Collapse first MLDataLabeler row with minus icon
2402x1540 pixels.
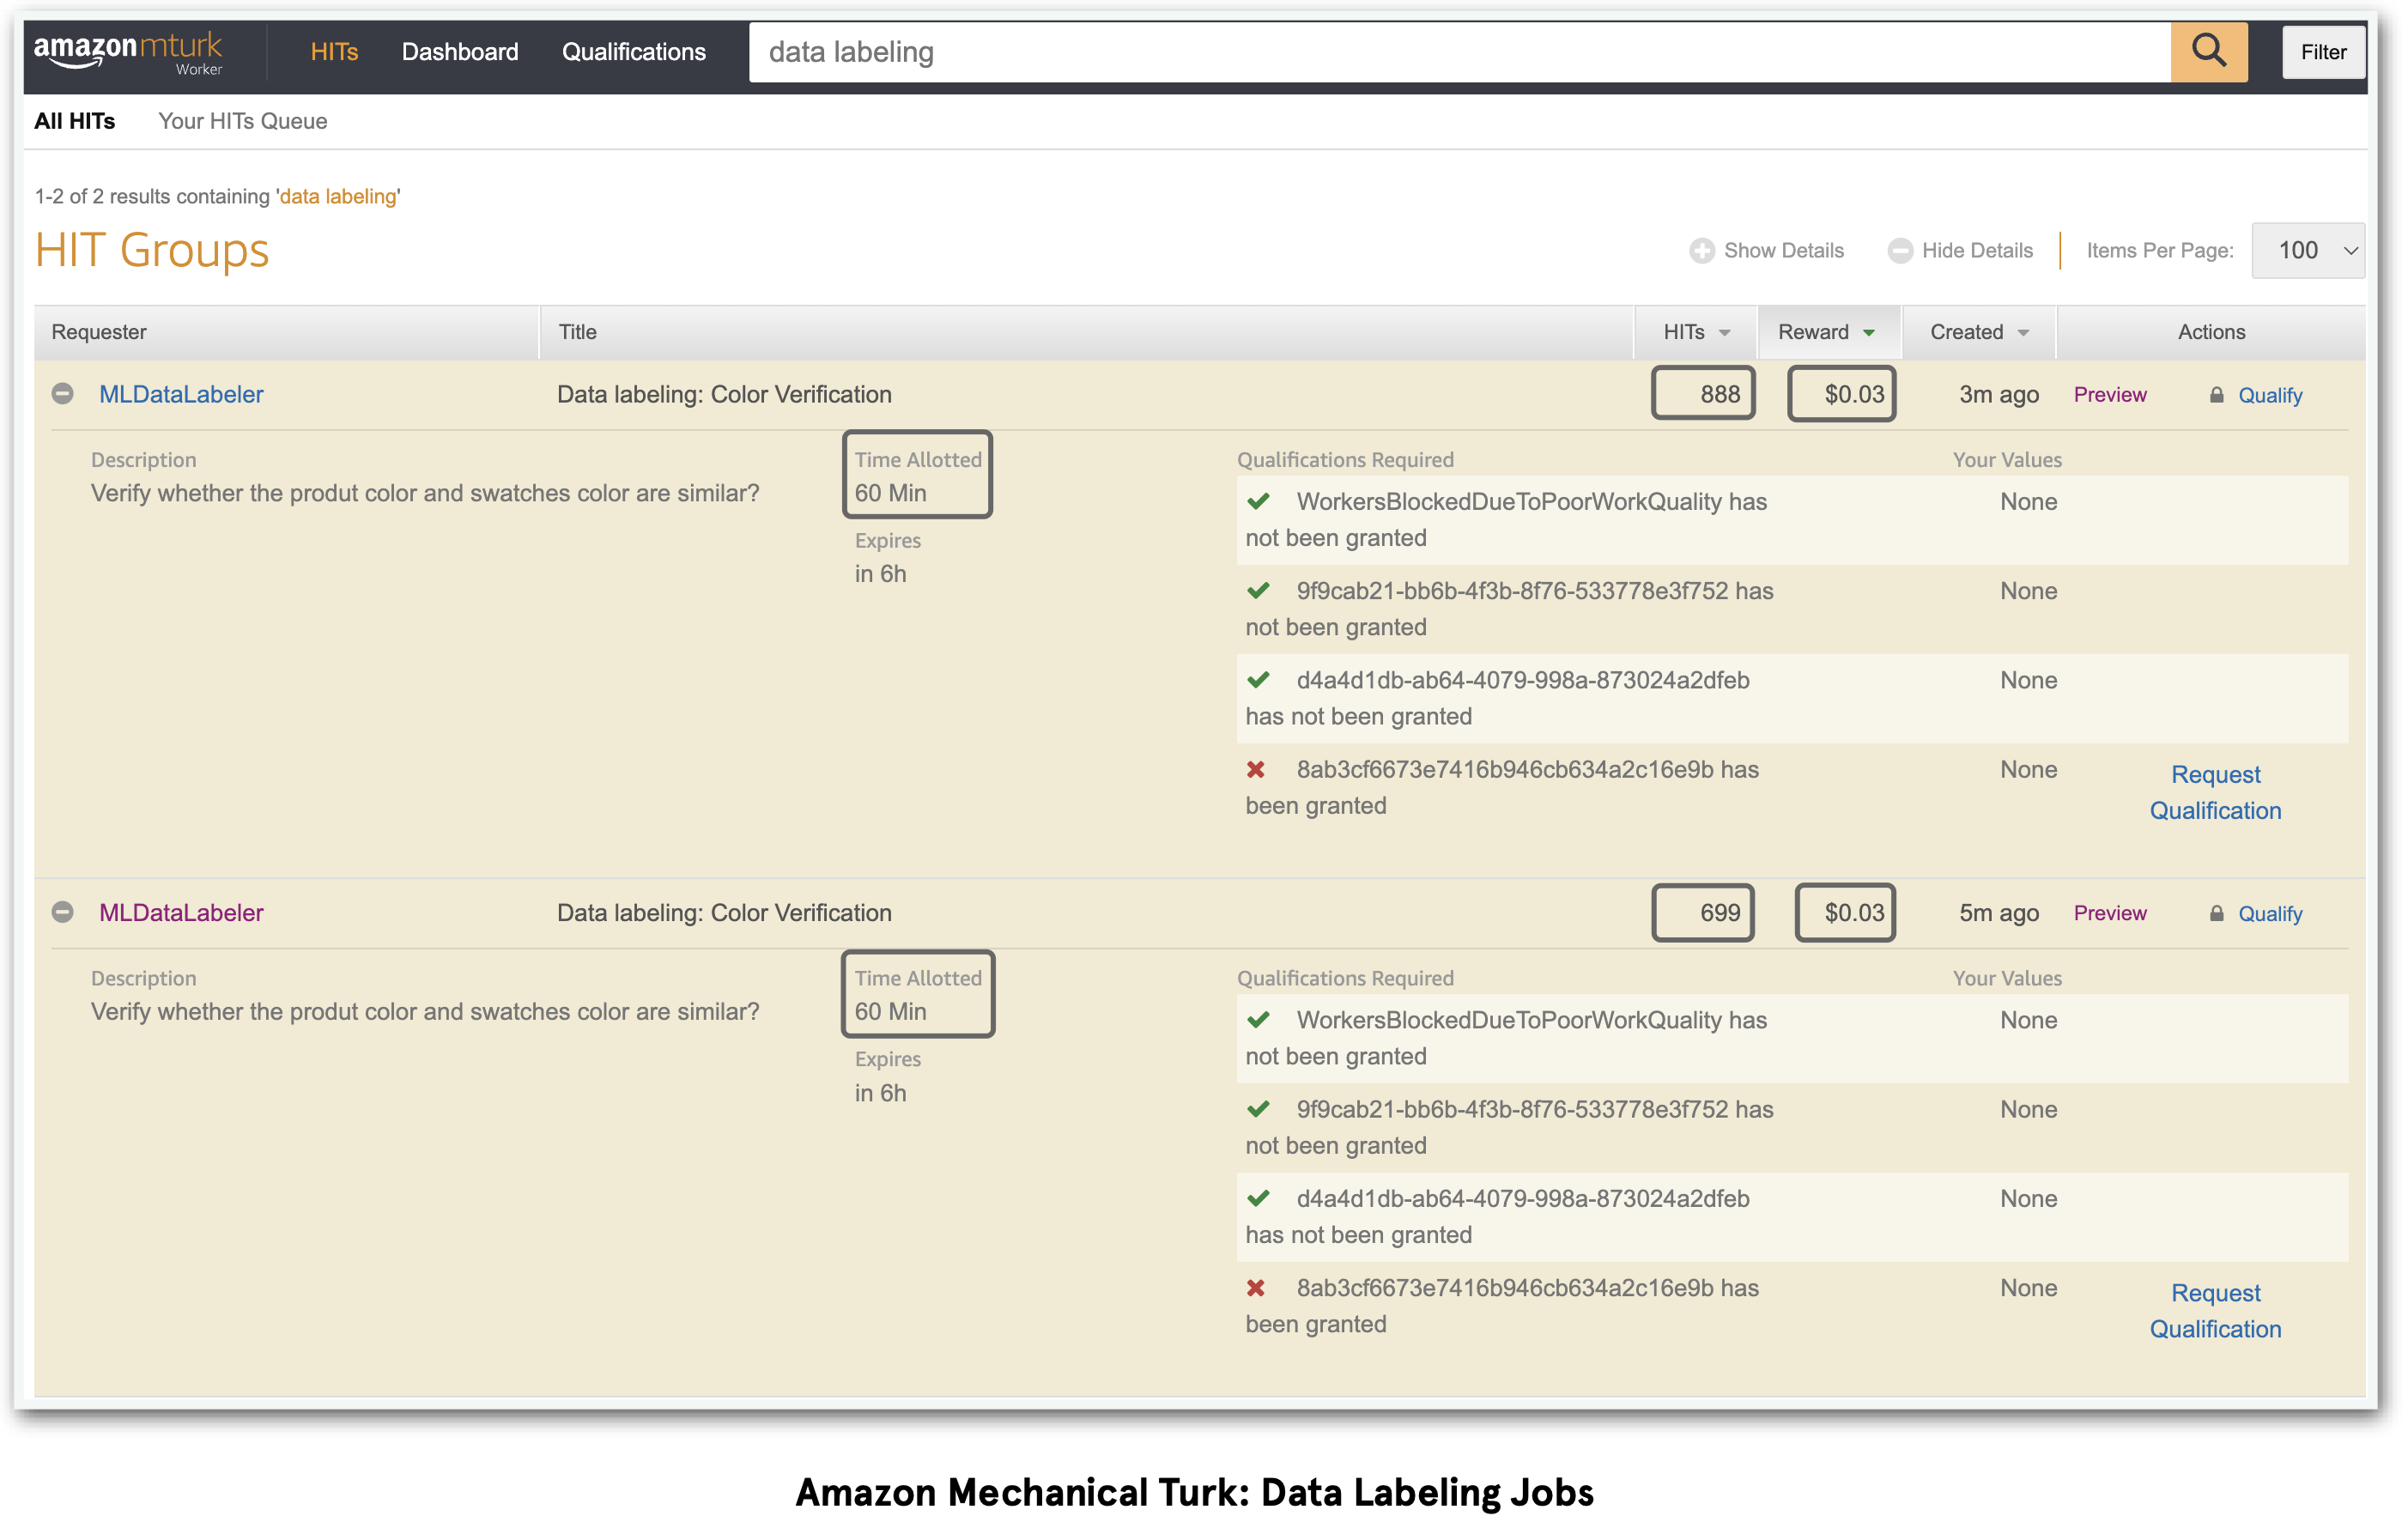(63, 394)
